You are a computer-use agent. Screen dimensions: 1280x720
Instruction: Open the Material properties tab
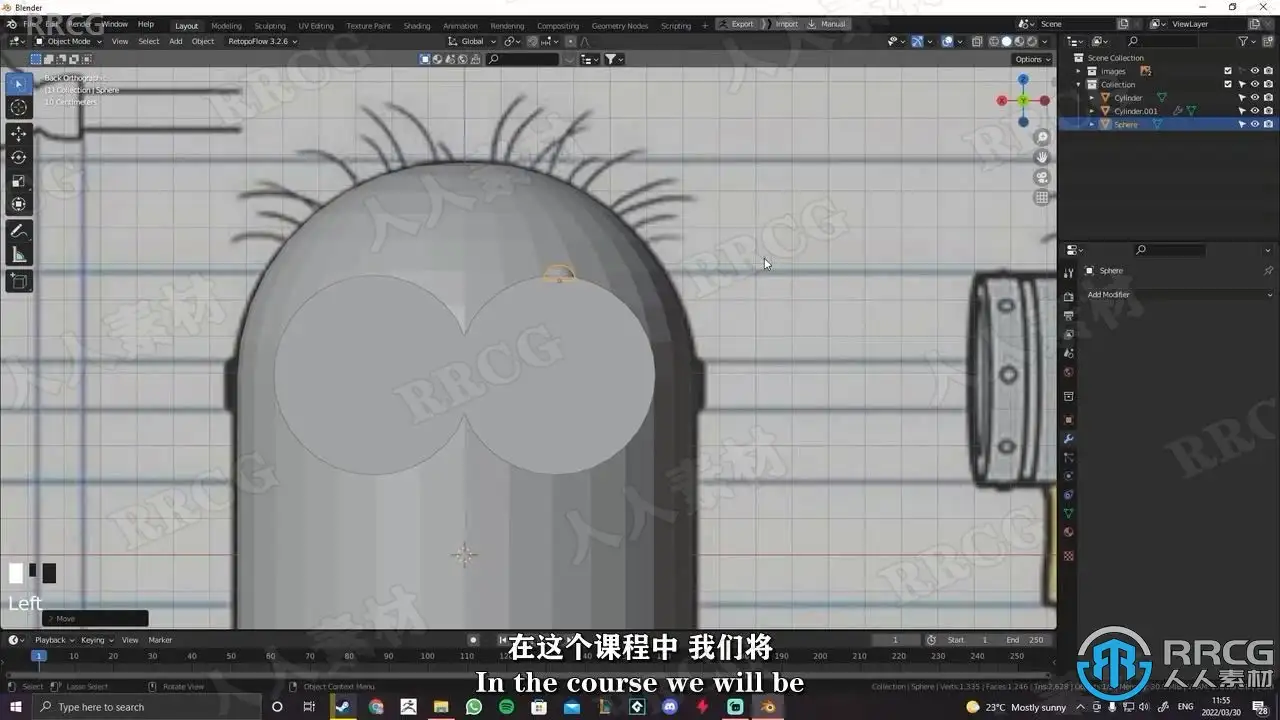point(1068,532)
